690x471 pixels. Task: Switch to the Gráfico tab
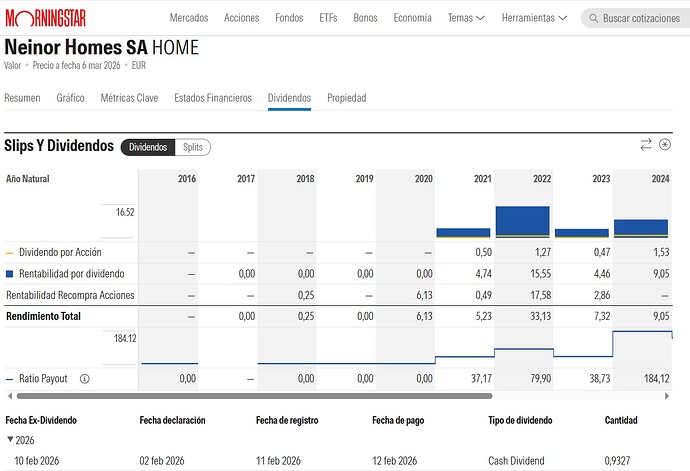(70, 98)
